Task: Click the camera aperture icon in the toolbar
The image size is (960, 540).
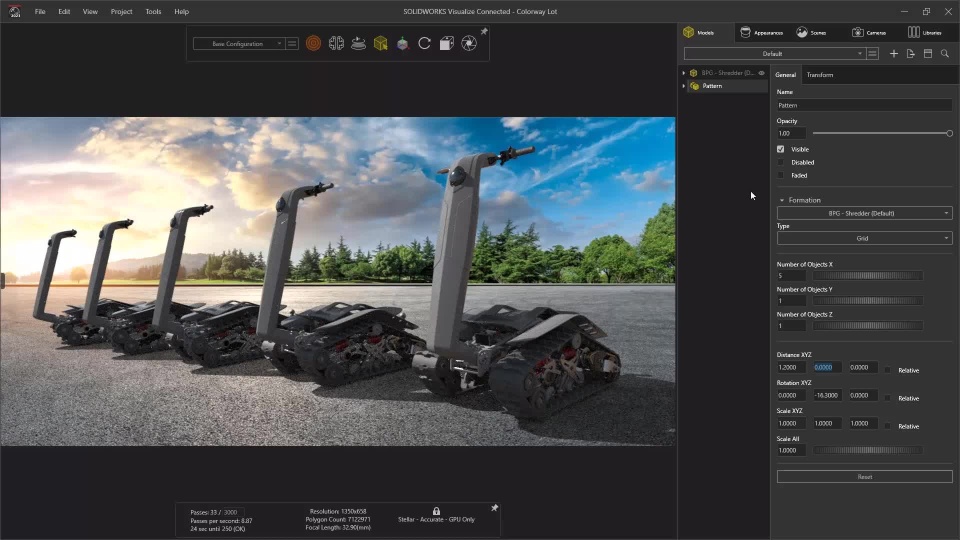Action: (x=468, y=44)
